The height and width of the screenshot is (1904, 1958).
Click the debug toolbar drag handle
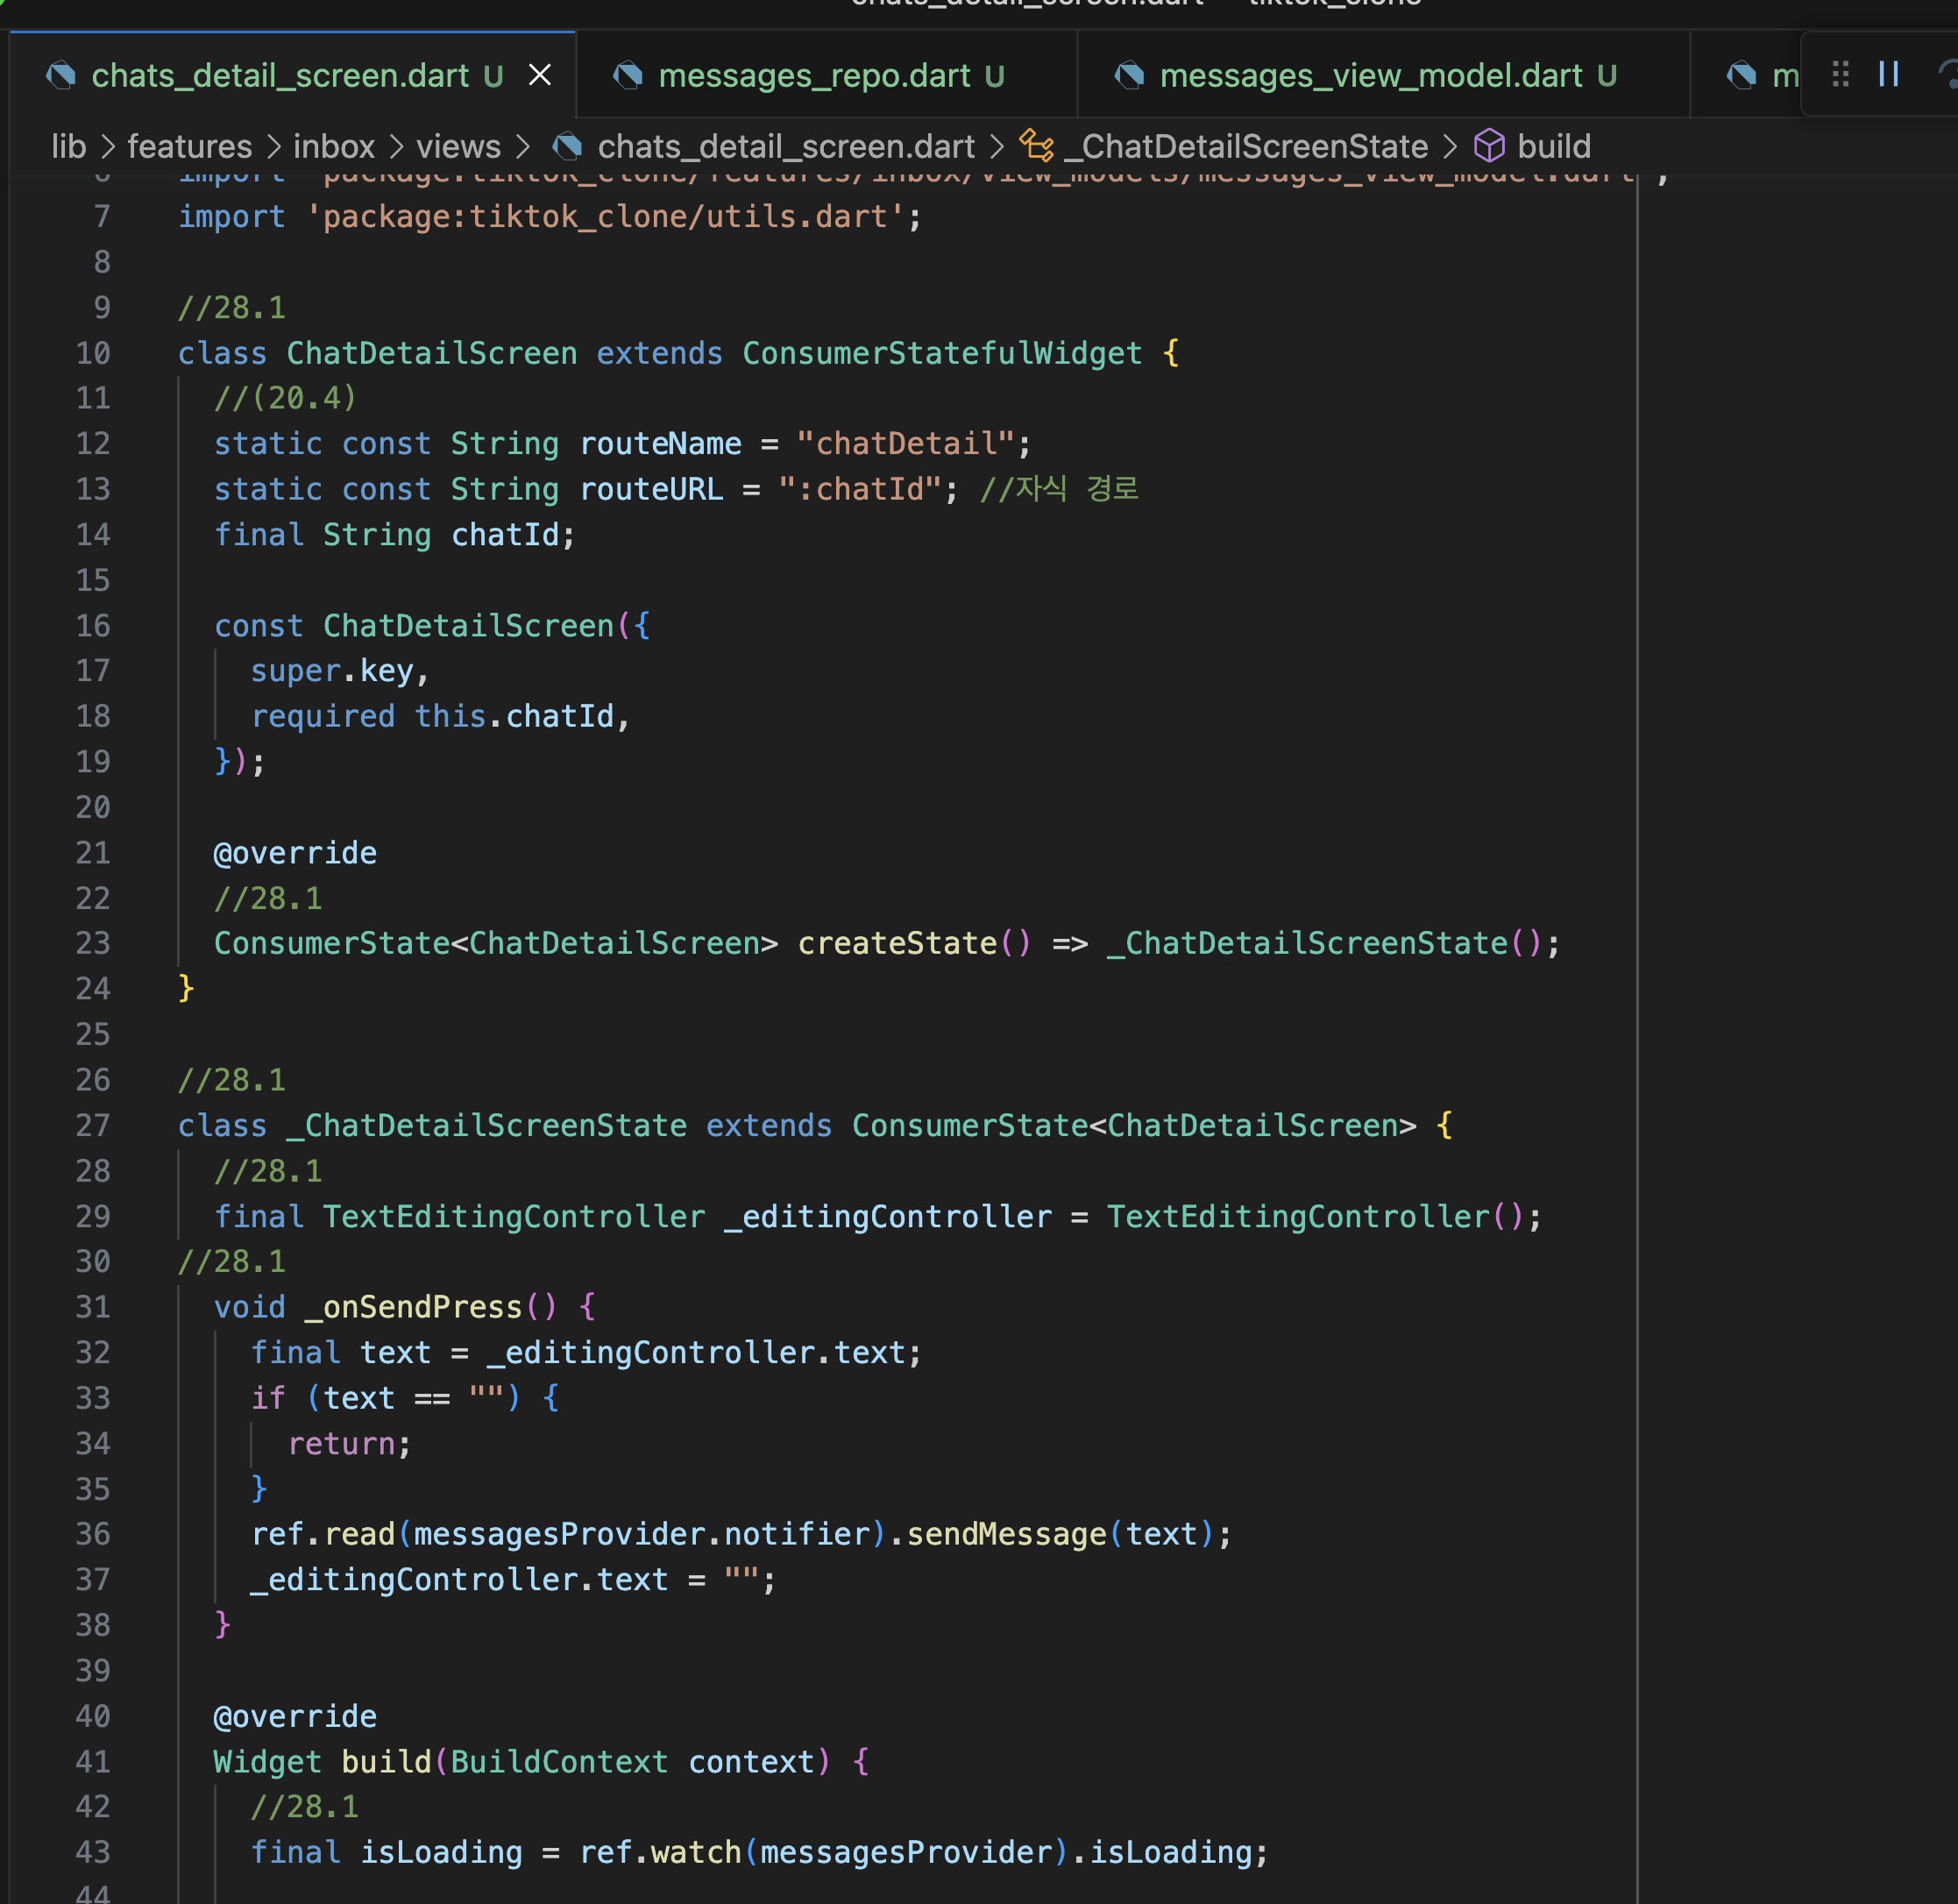click(1840, 74)
